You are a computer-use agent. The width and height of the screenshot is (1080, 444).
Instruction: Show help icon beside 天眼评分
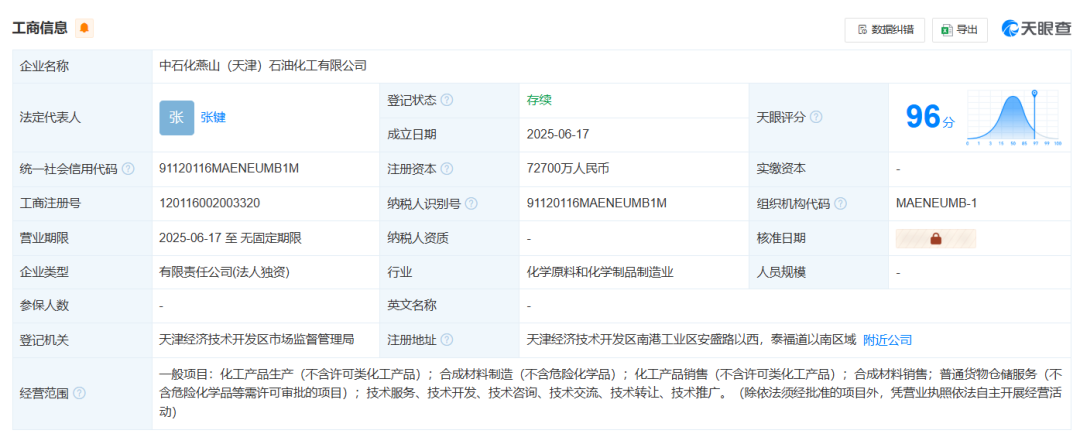(x=816, y=117)
